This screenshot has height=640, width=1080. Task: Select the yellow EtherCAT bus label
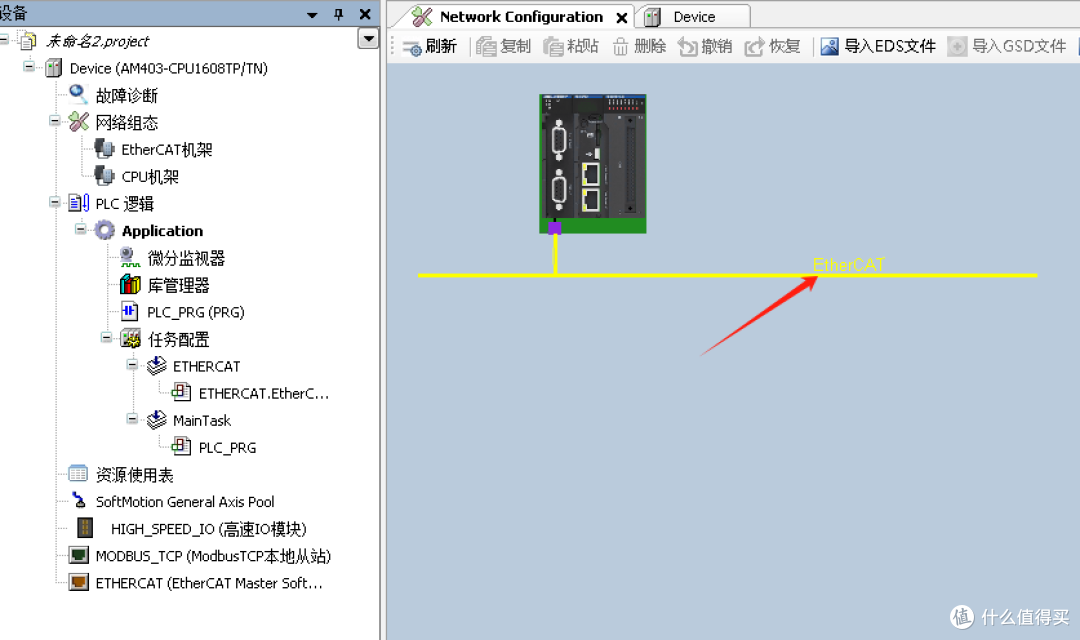coord(849,265)
